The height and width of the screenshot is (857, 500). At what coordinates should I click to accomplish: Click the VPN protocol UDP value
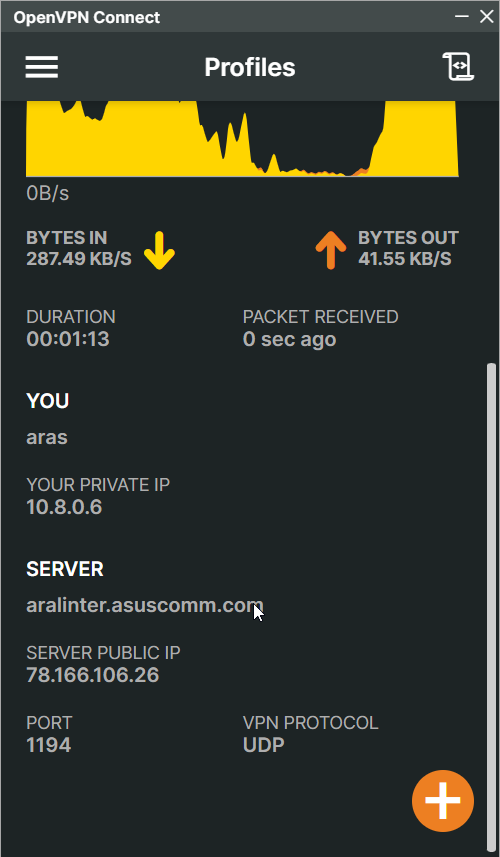(263, 745)
